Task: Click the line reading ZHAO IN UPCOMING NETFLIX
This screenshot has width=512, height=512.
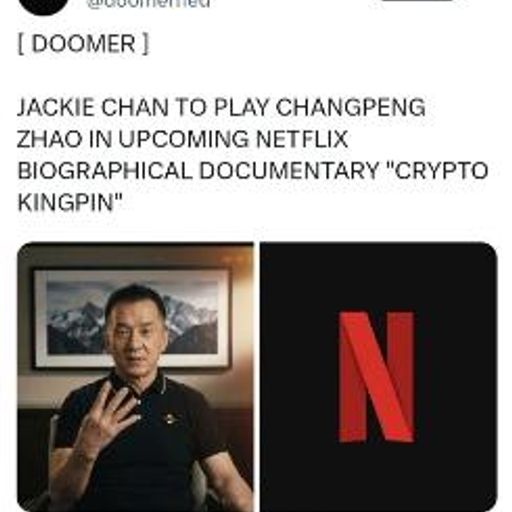Action: (x=183, y=139)
